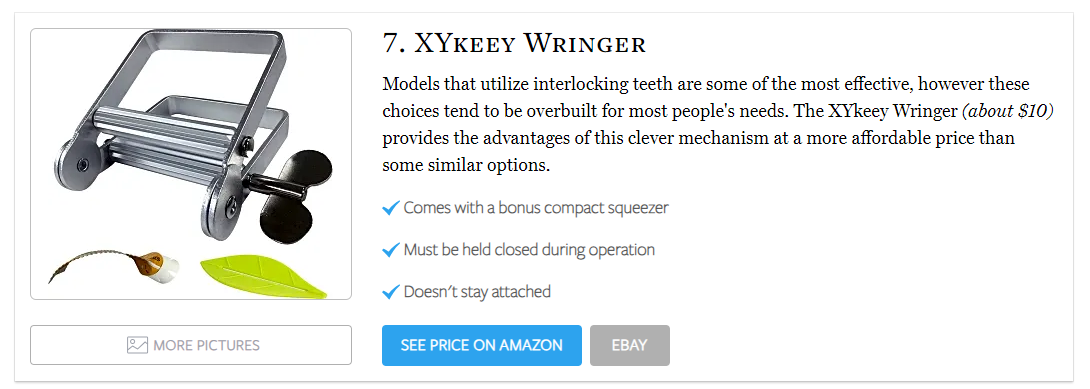Select the Comes with a bonus compact squeezer text
This screenshot has width=1090, height=389.
pos(536,208)
